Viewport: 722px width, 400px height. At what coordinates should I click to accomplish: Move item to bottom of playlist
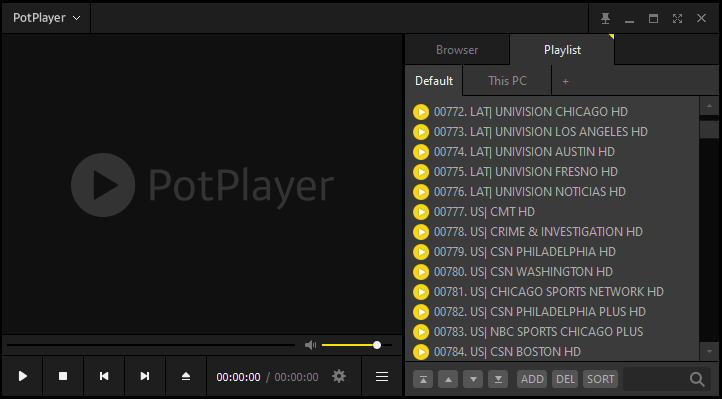point(498,379)
